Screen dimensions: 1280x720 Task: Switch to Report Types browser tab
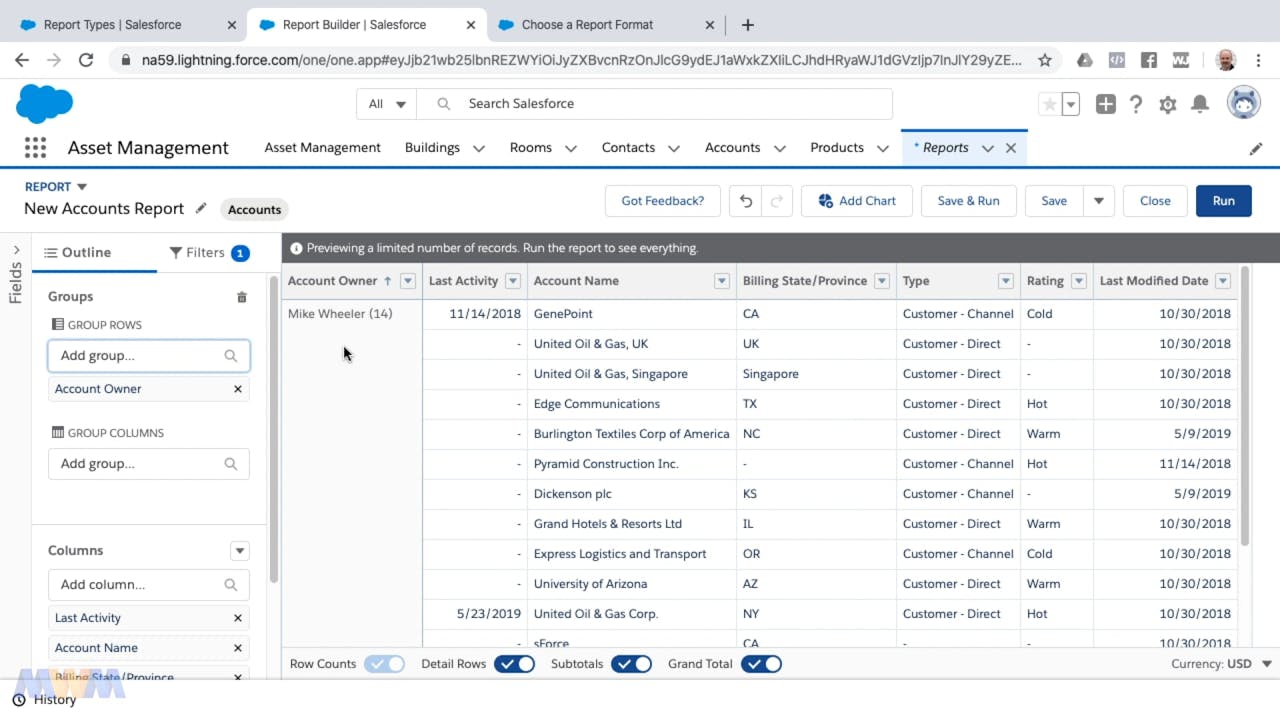(x=125, y=25)
